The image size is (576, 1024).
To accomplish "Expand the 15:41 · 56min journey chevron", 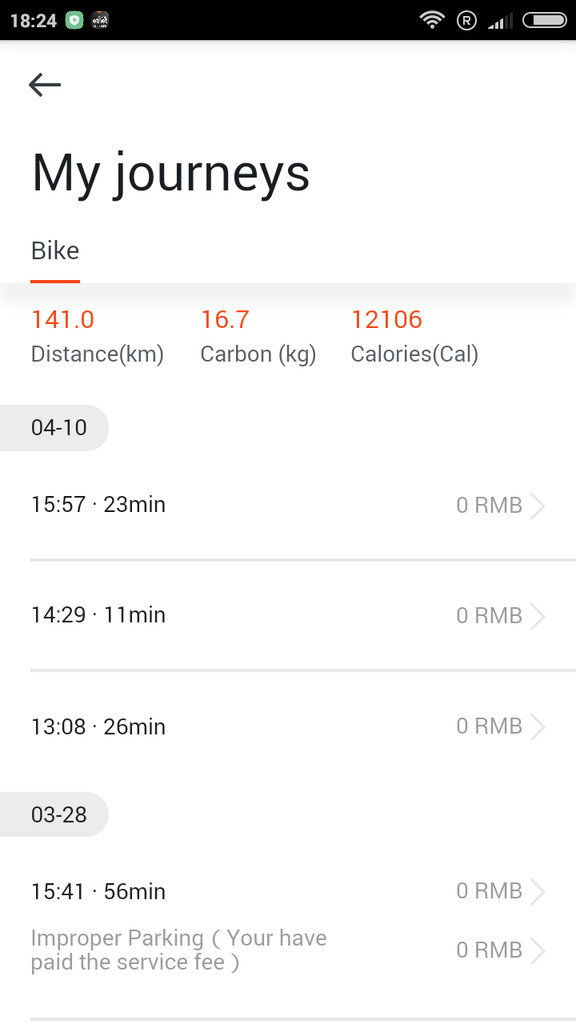I will [540, 891].
